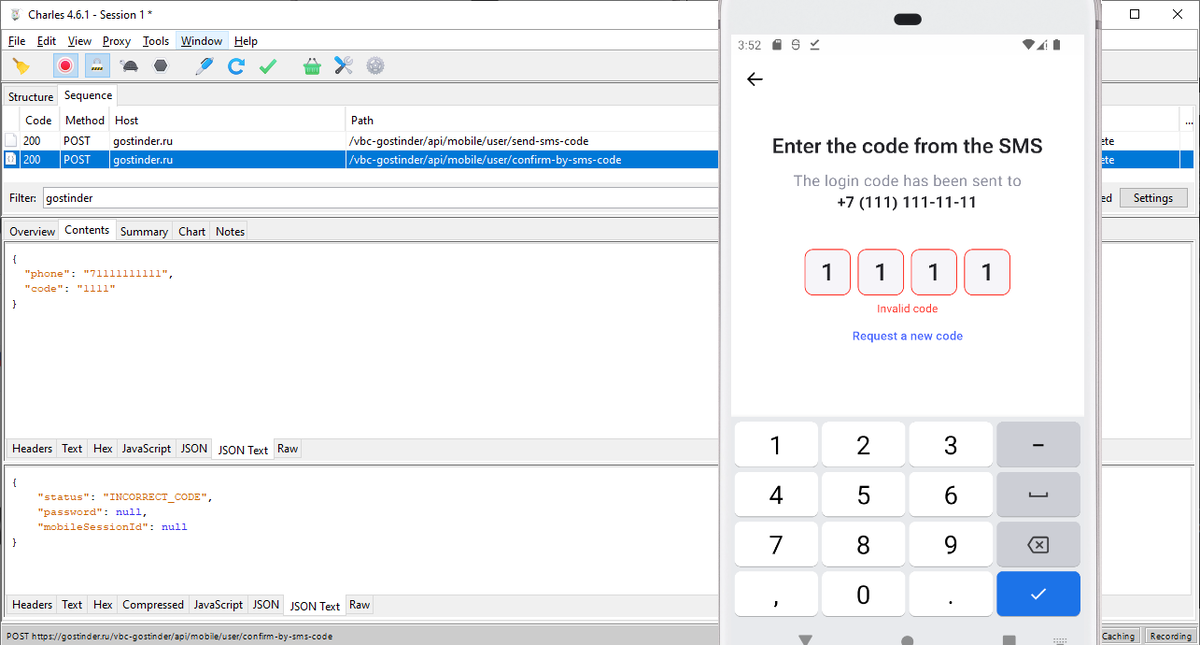Click the Settings button by the filter

tap(1153, 198)
